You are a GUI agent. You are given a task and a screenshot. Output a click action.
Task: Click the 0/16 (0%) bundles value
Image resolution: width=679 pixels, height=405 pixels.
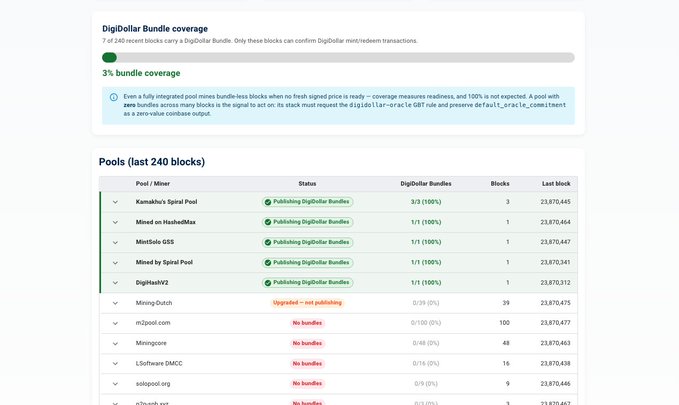tap(426, 363)
